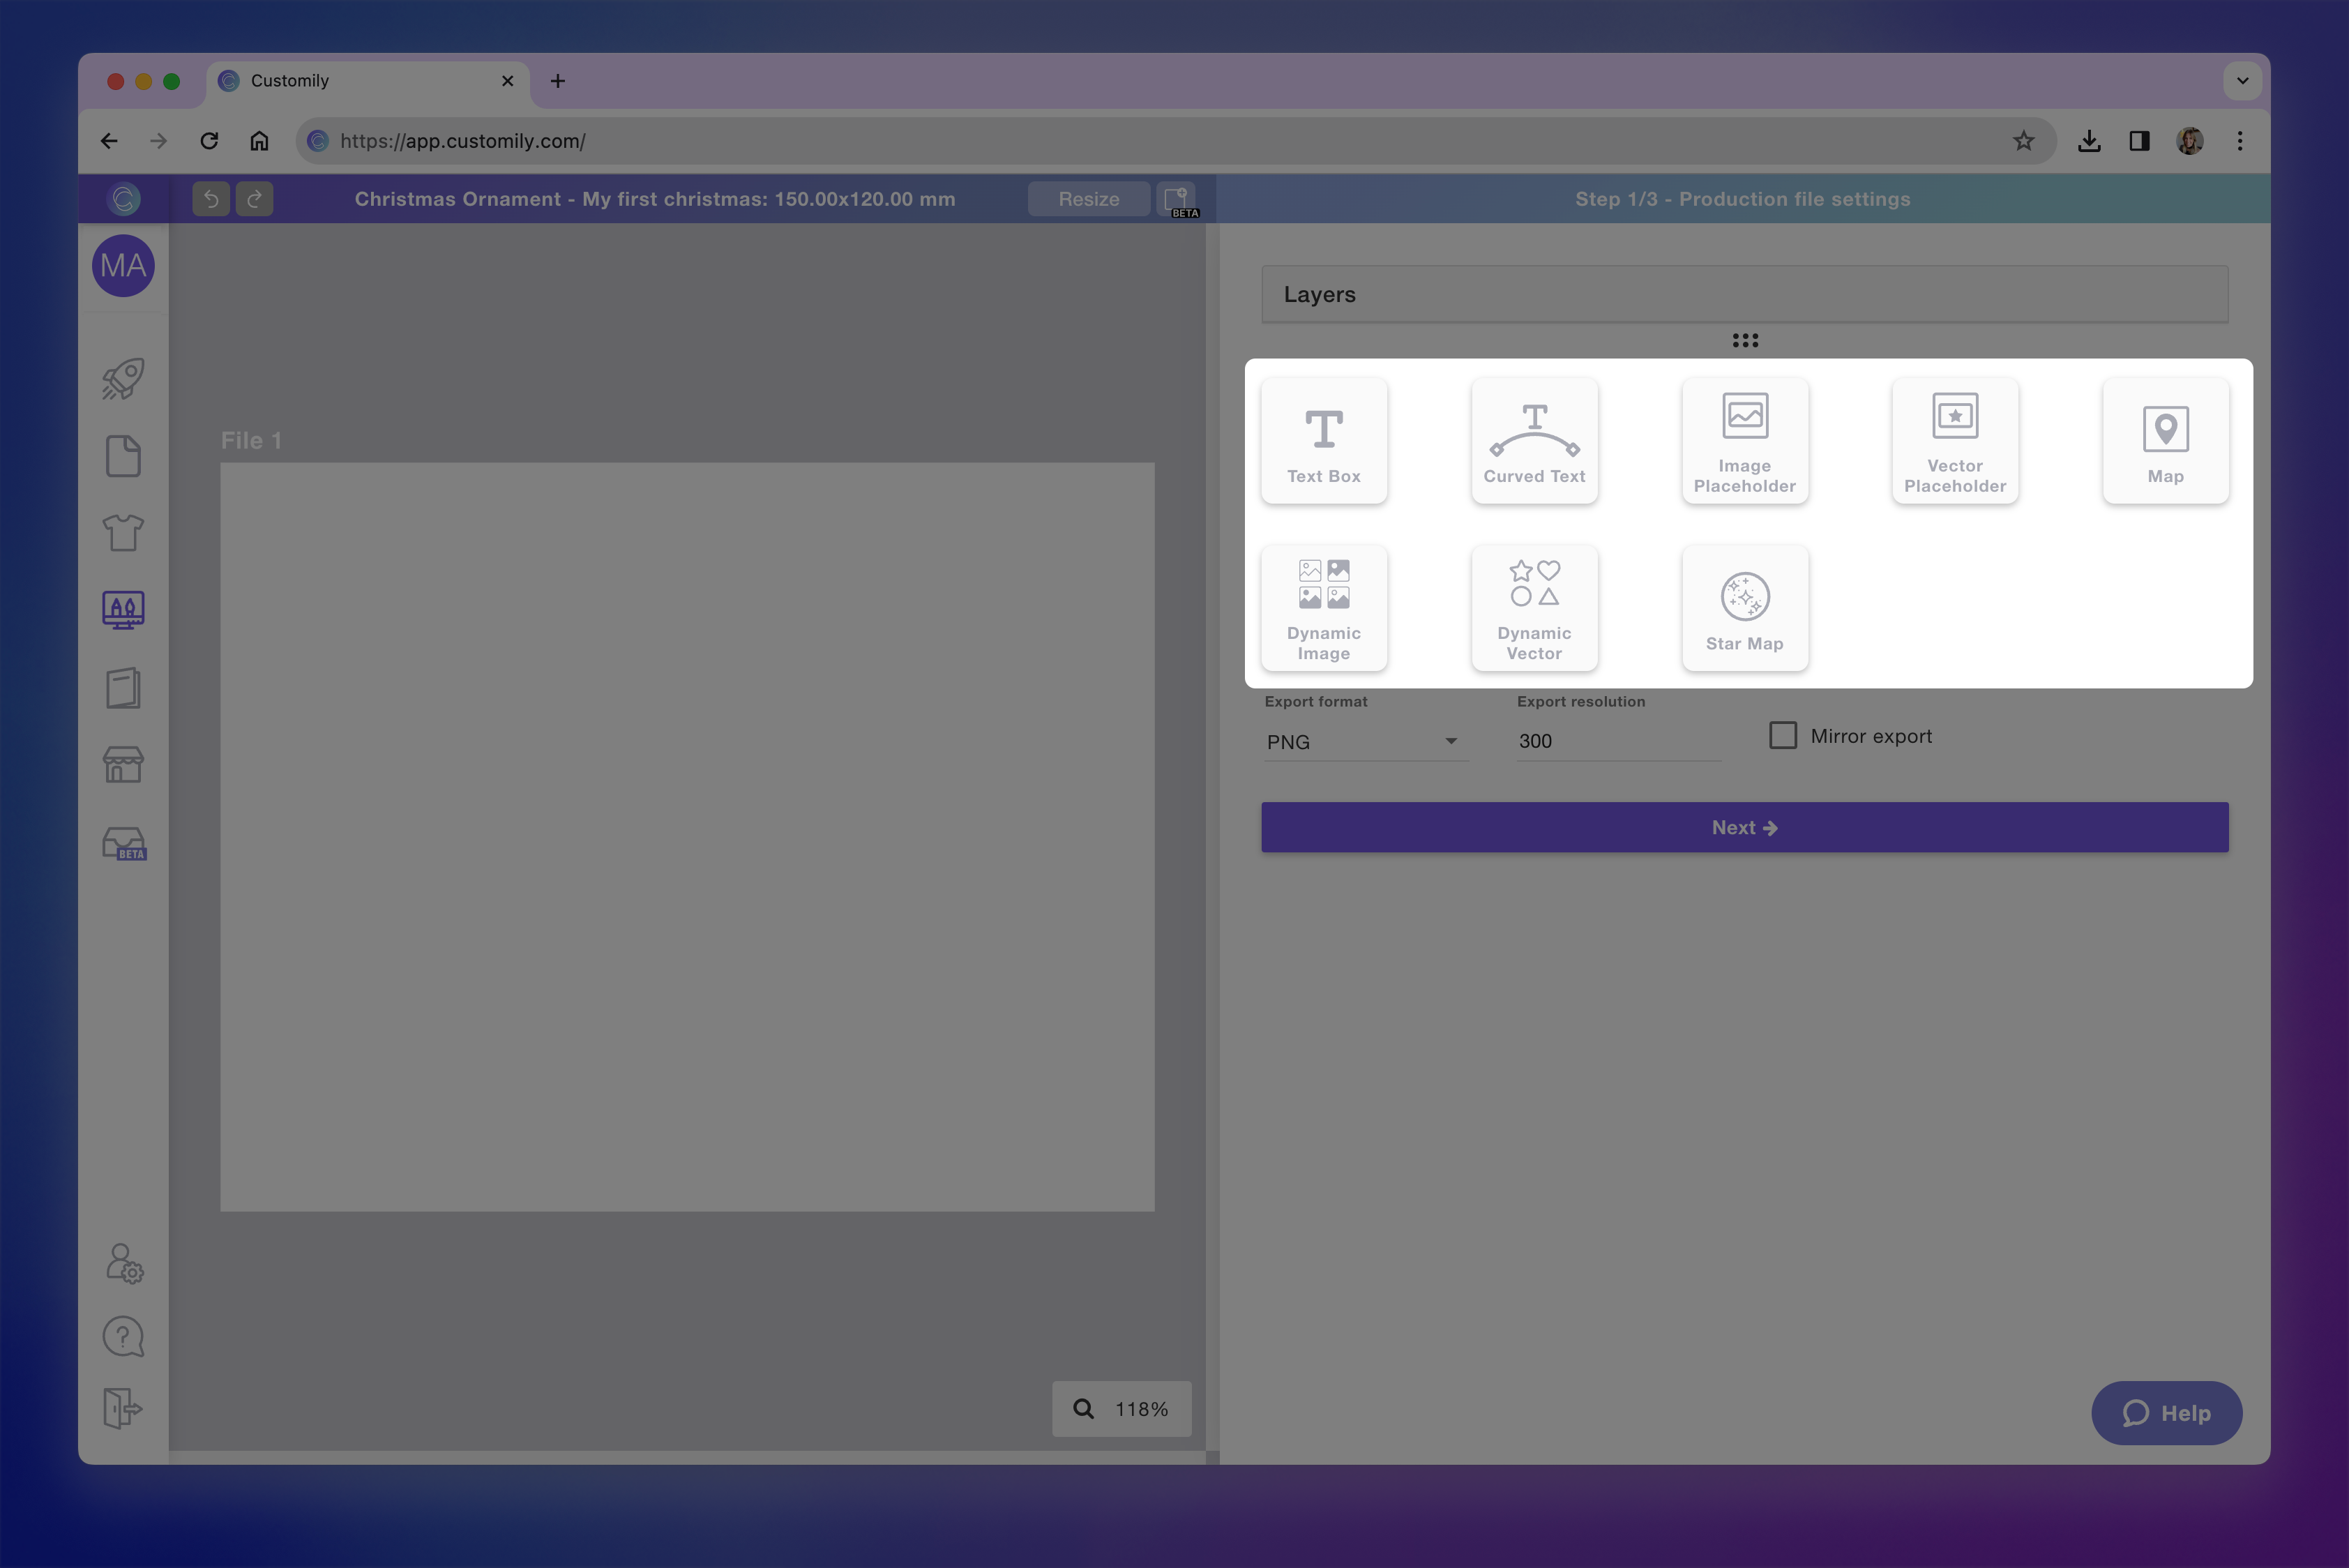Insert a Star Map element
Screen dimensions: 2349x1568
click(x=1744, y=607)
